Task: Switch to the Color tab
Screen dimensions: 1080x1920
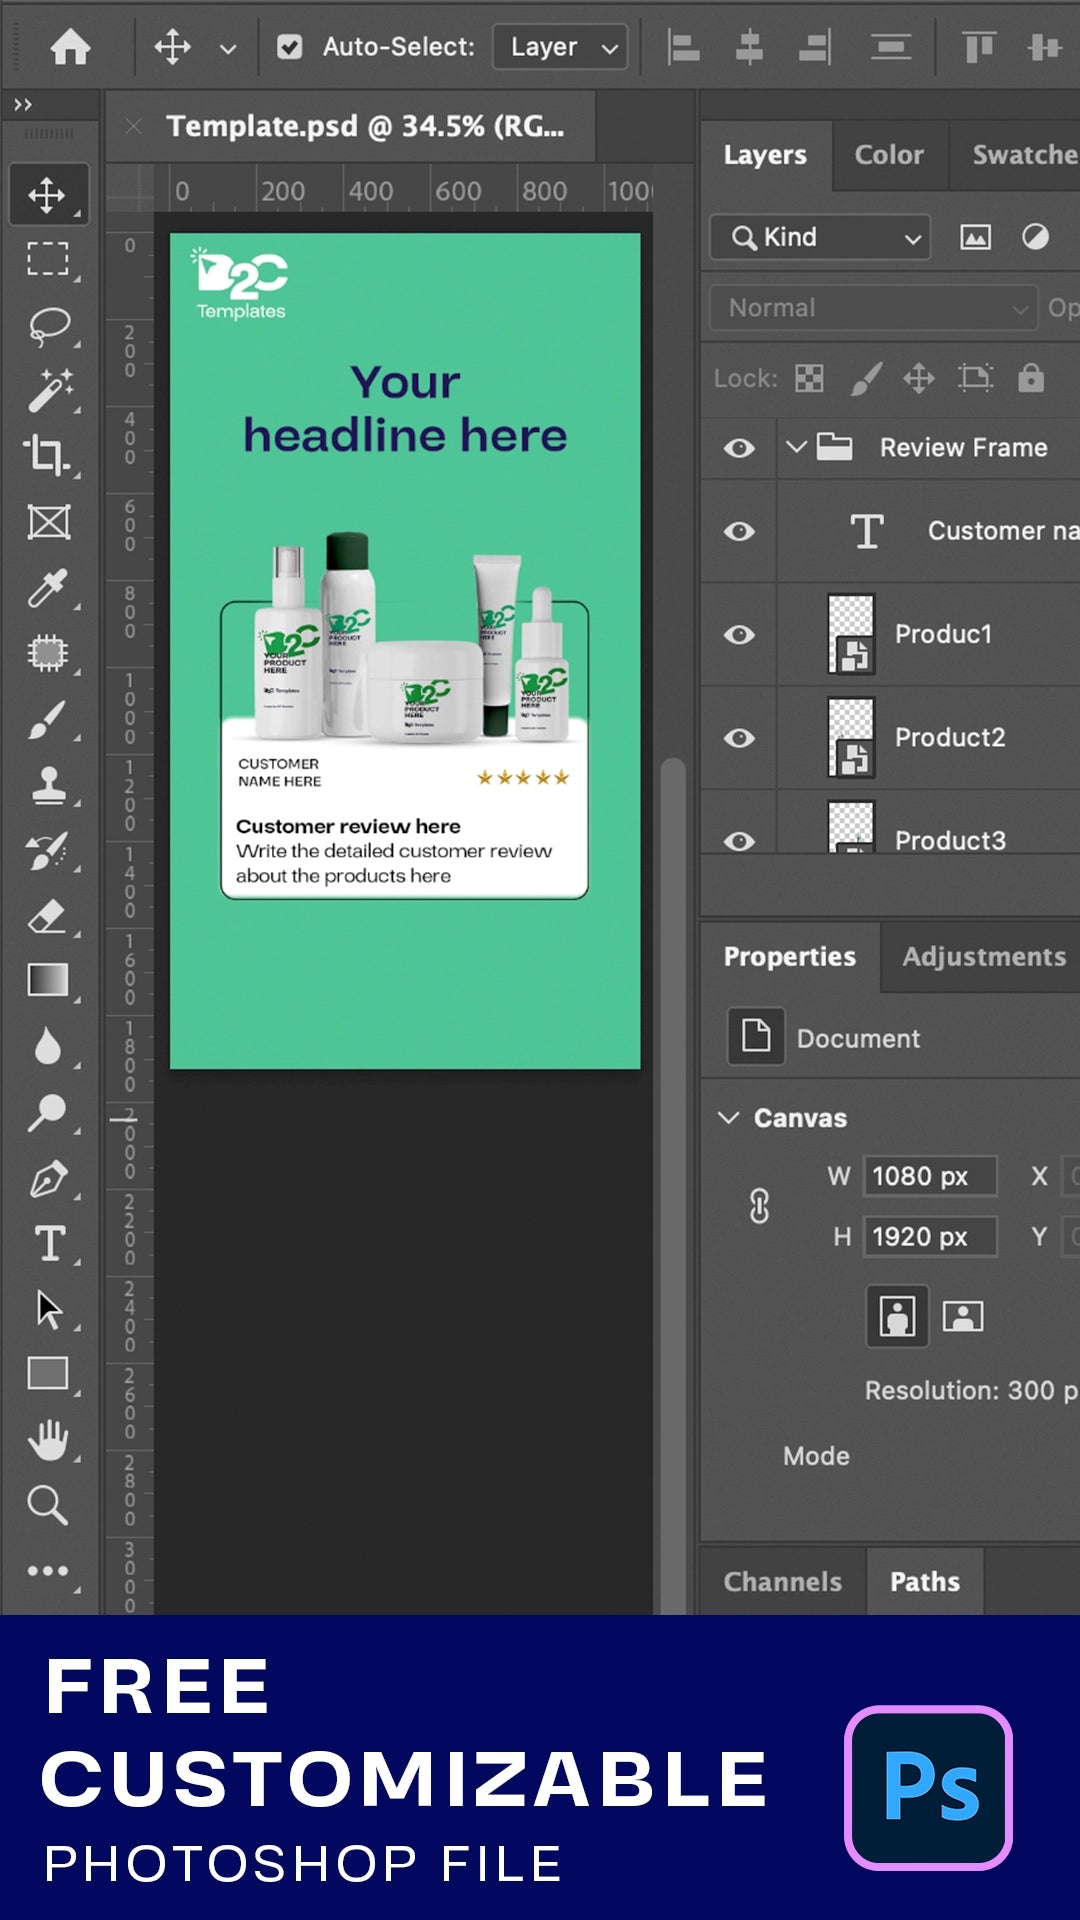Action: [888, 155]
